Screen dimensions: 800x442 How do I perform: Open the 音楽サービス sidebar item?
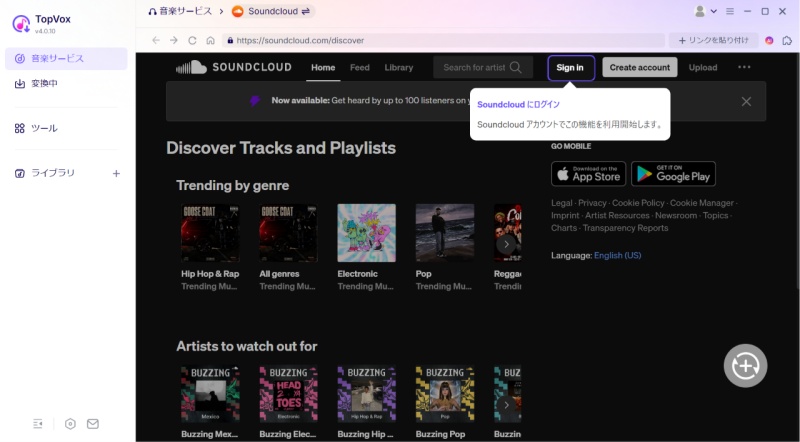[x=66, y=59]
